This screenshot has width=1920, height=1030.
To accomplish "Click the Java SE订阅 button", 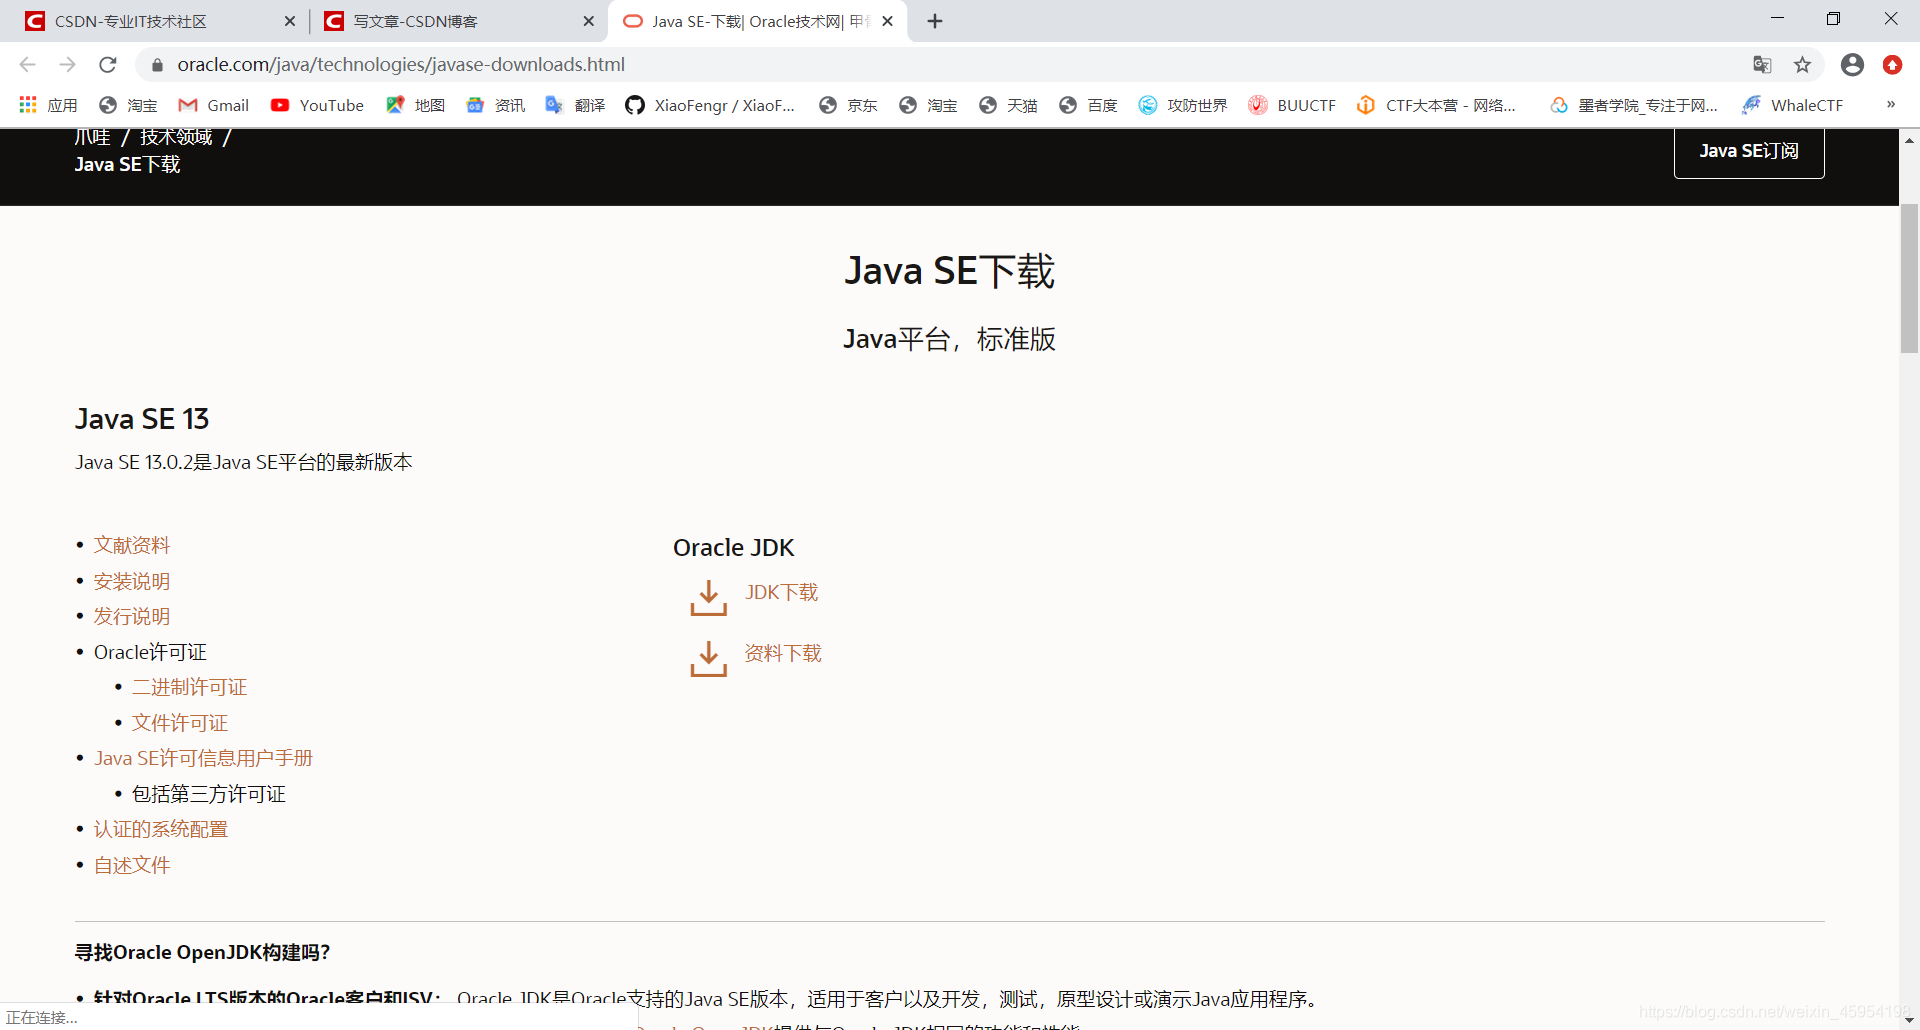I will point(1749,151).
